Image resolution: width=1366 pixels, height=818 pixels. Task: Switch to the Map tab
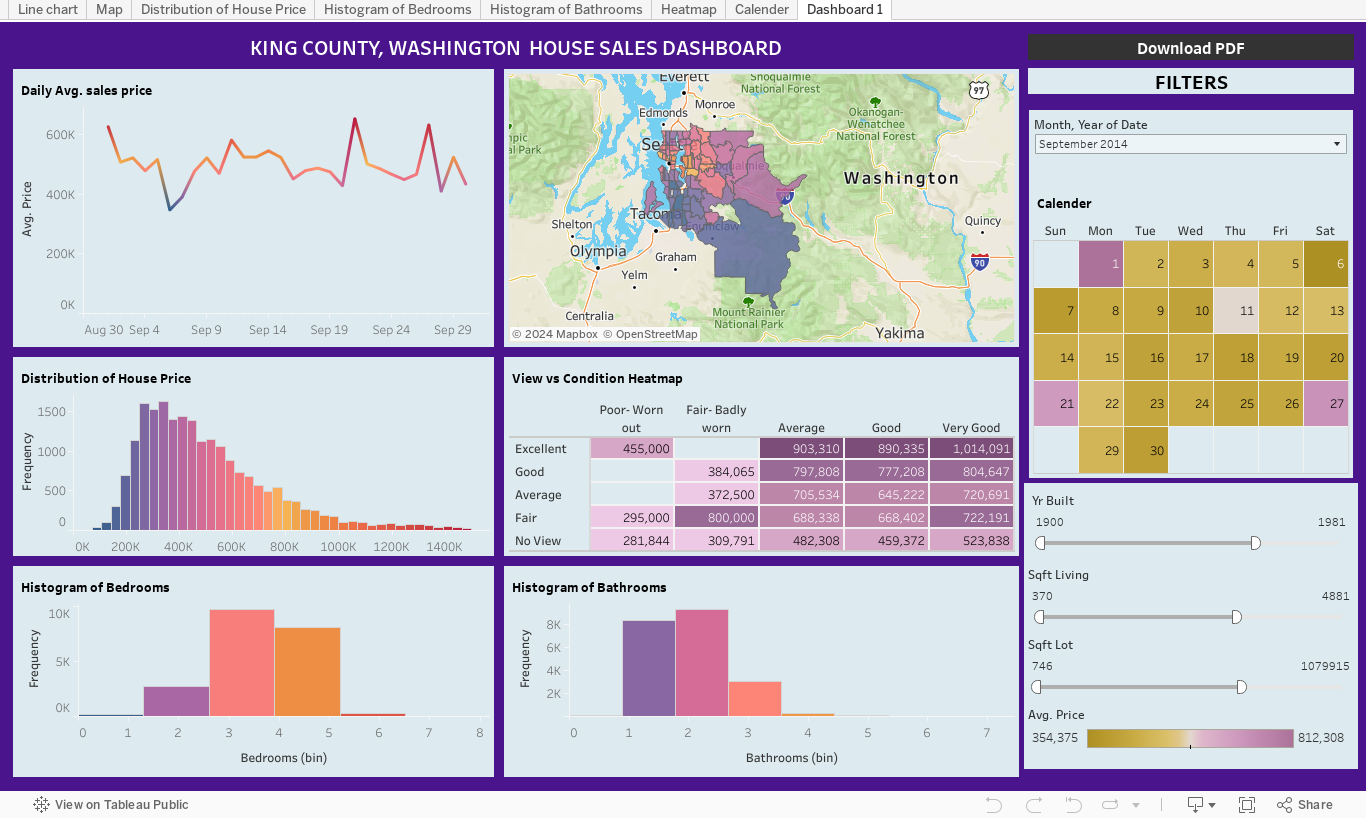(x=109, y=9)
